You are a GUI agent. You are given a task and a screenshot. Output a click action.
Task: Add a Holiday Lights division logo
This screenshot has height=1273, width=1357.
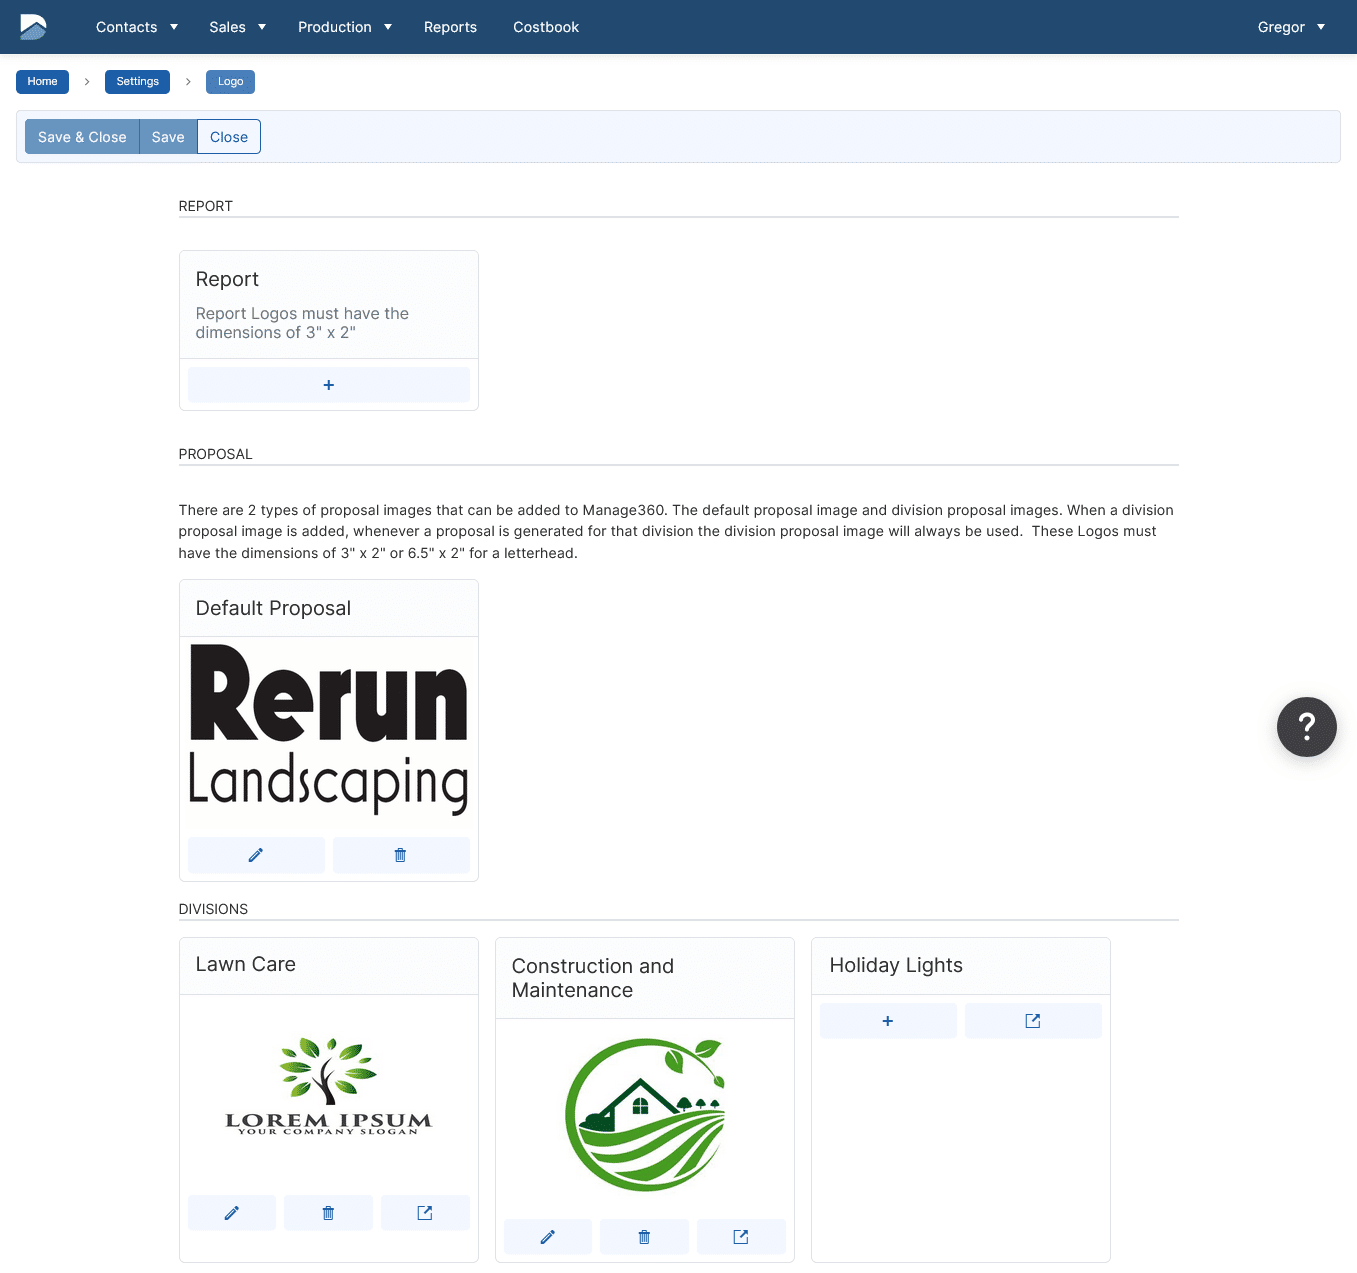(888, 1021)
